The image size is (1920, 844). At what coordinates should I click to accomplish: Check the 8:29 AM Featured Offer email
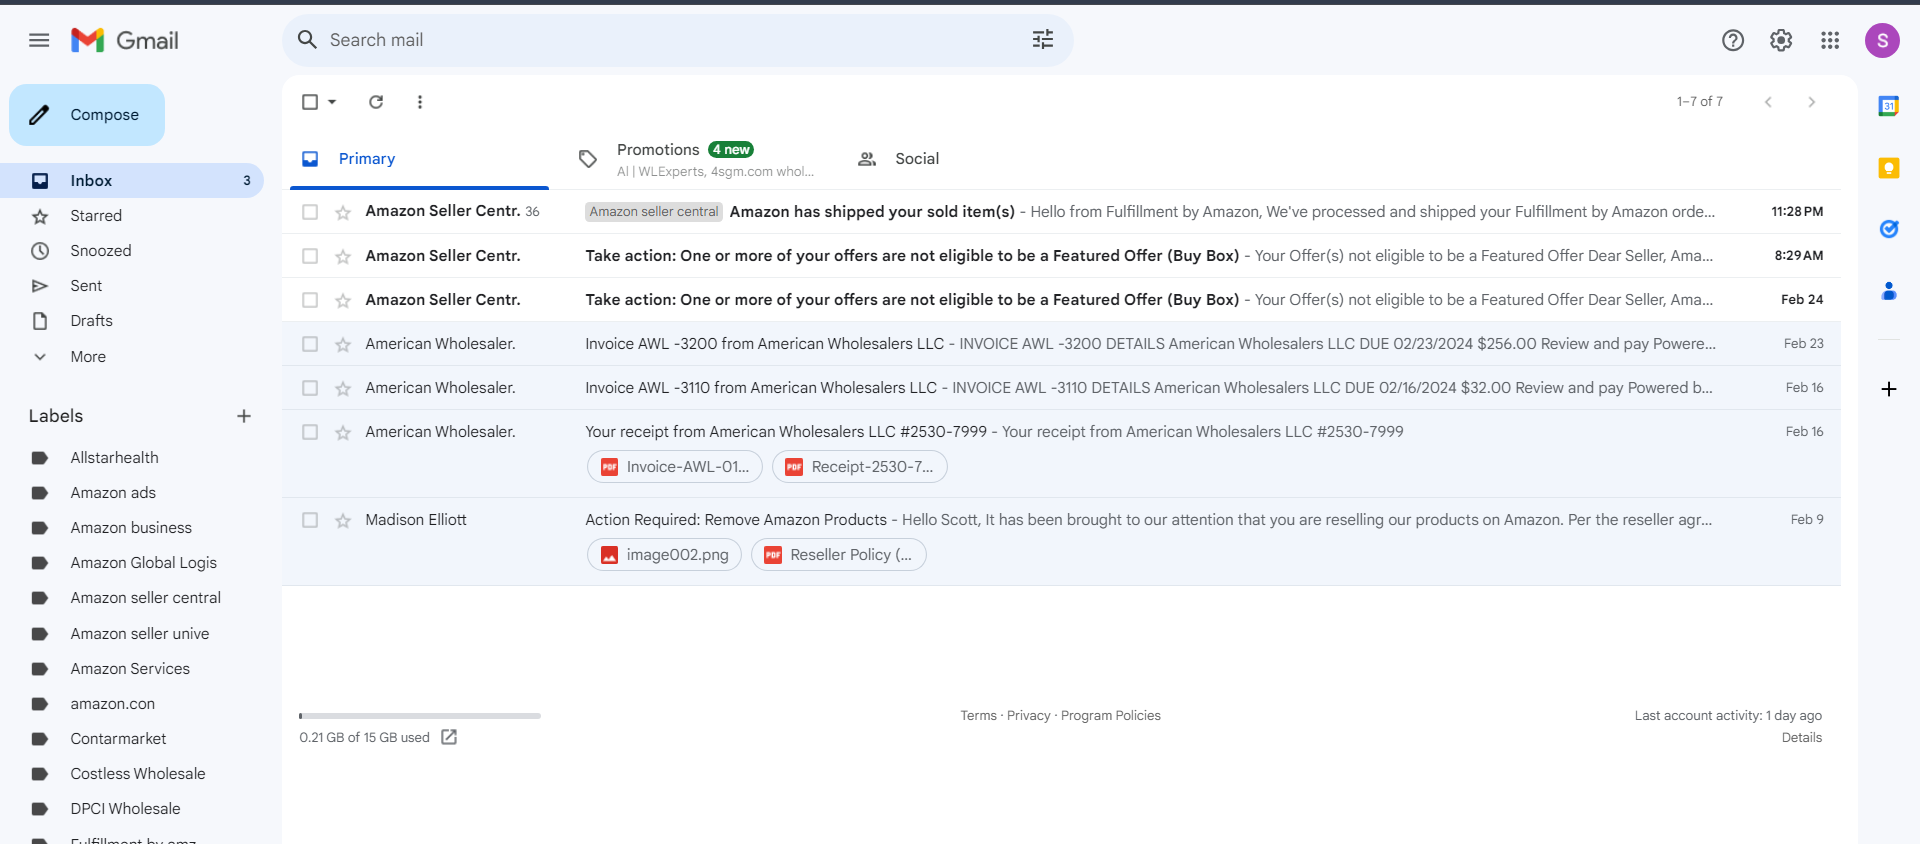(x=310, y=256)
